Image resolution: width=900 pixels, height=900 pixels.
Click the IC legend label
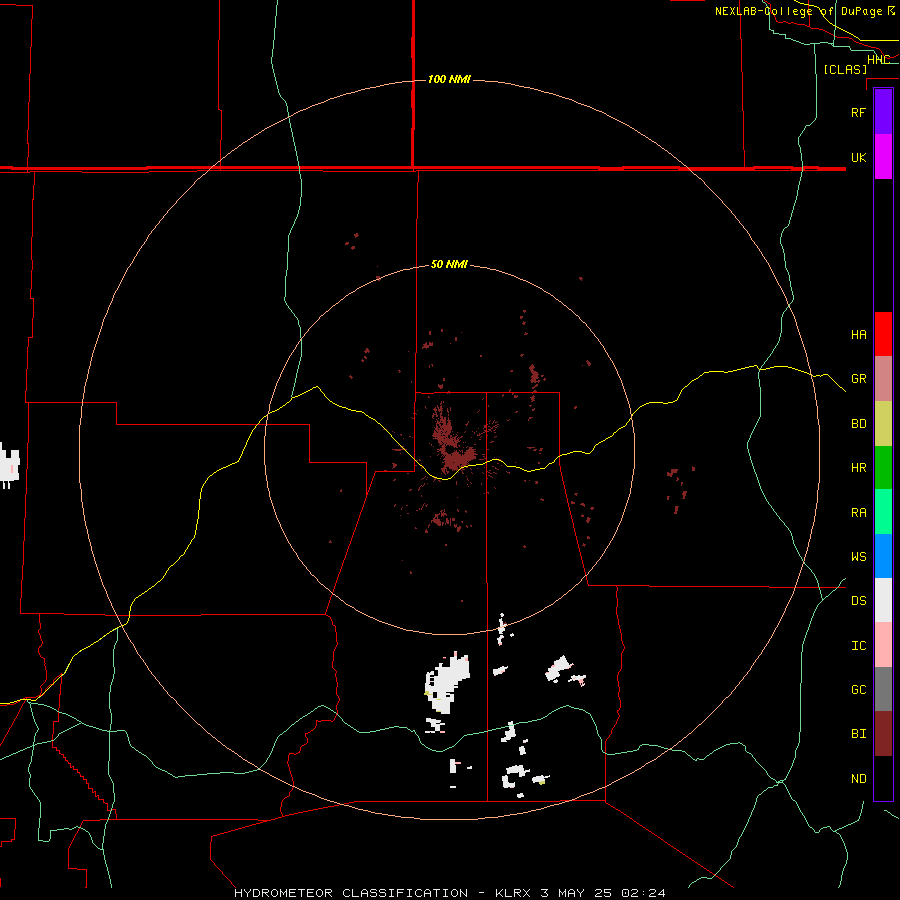(859, 646)
